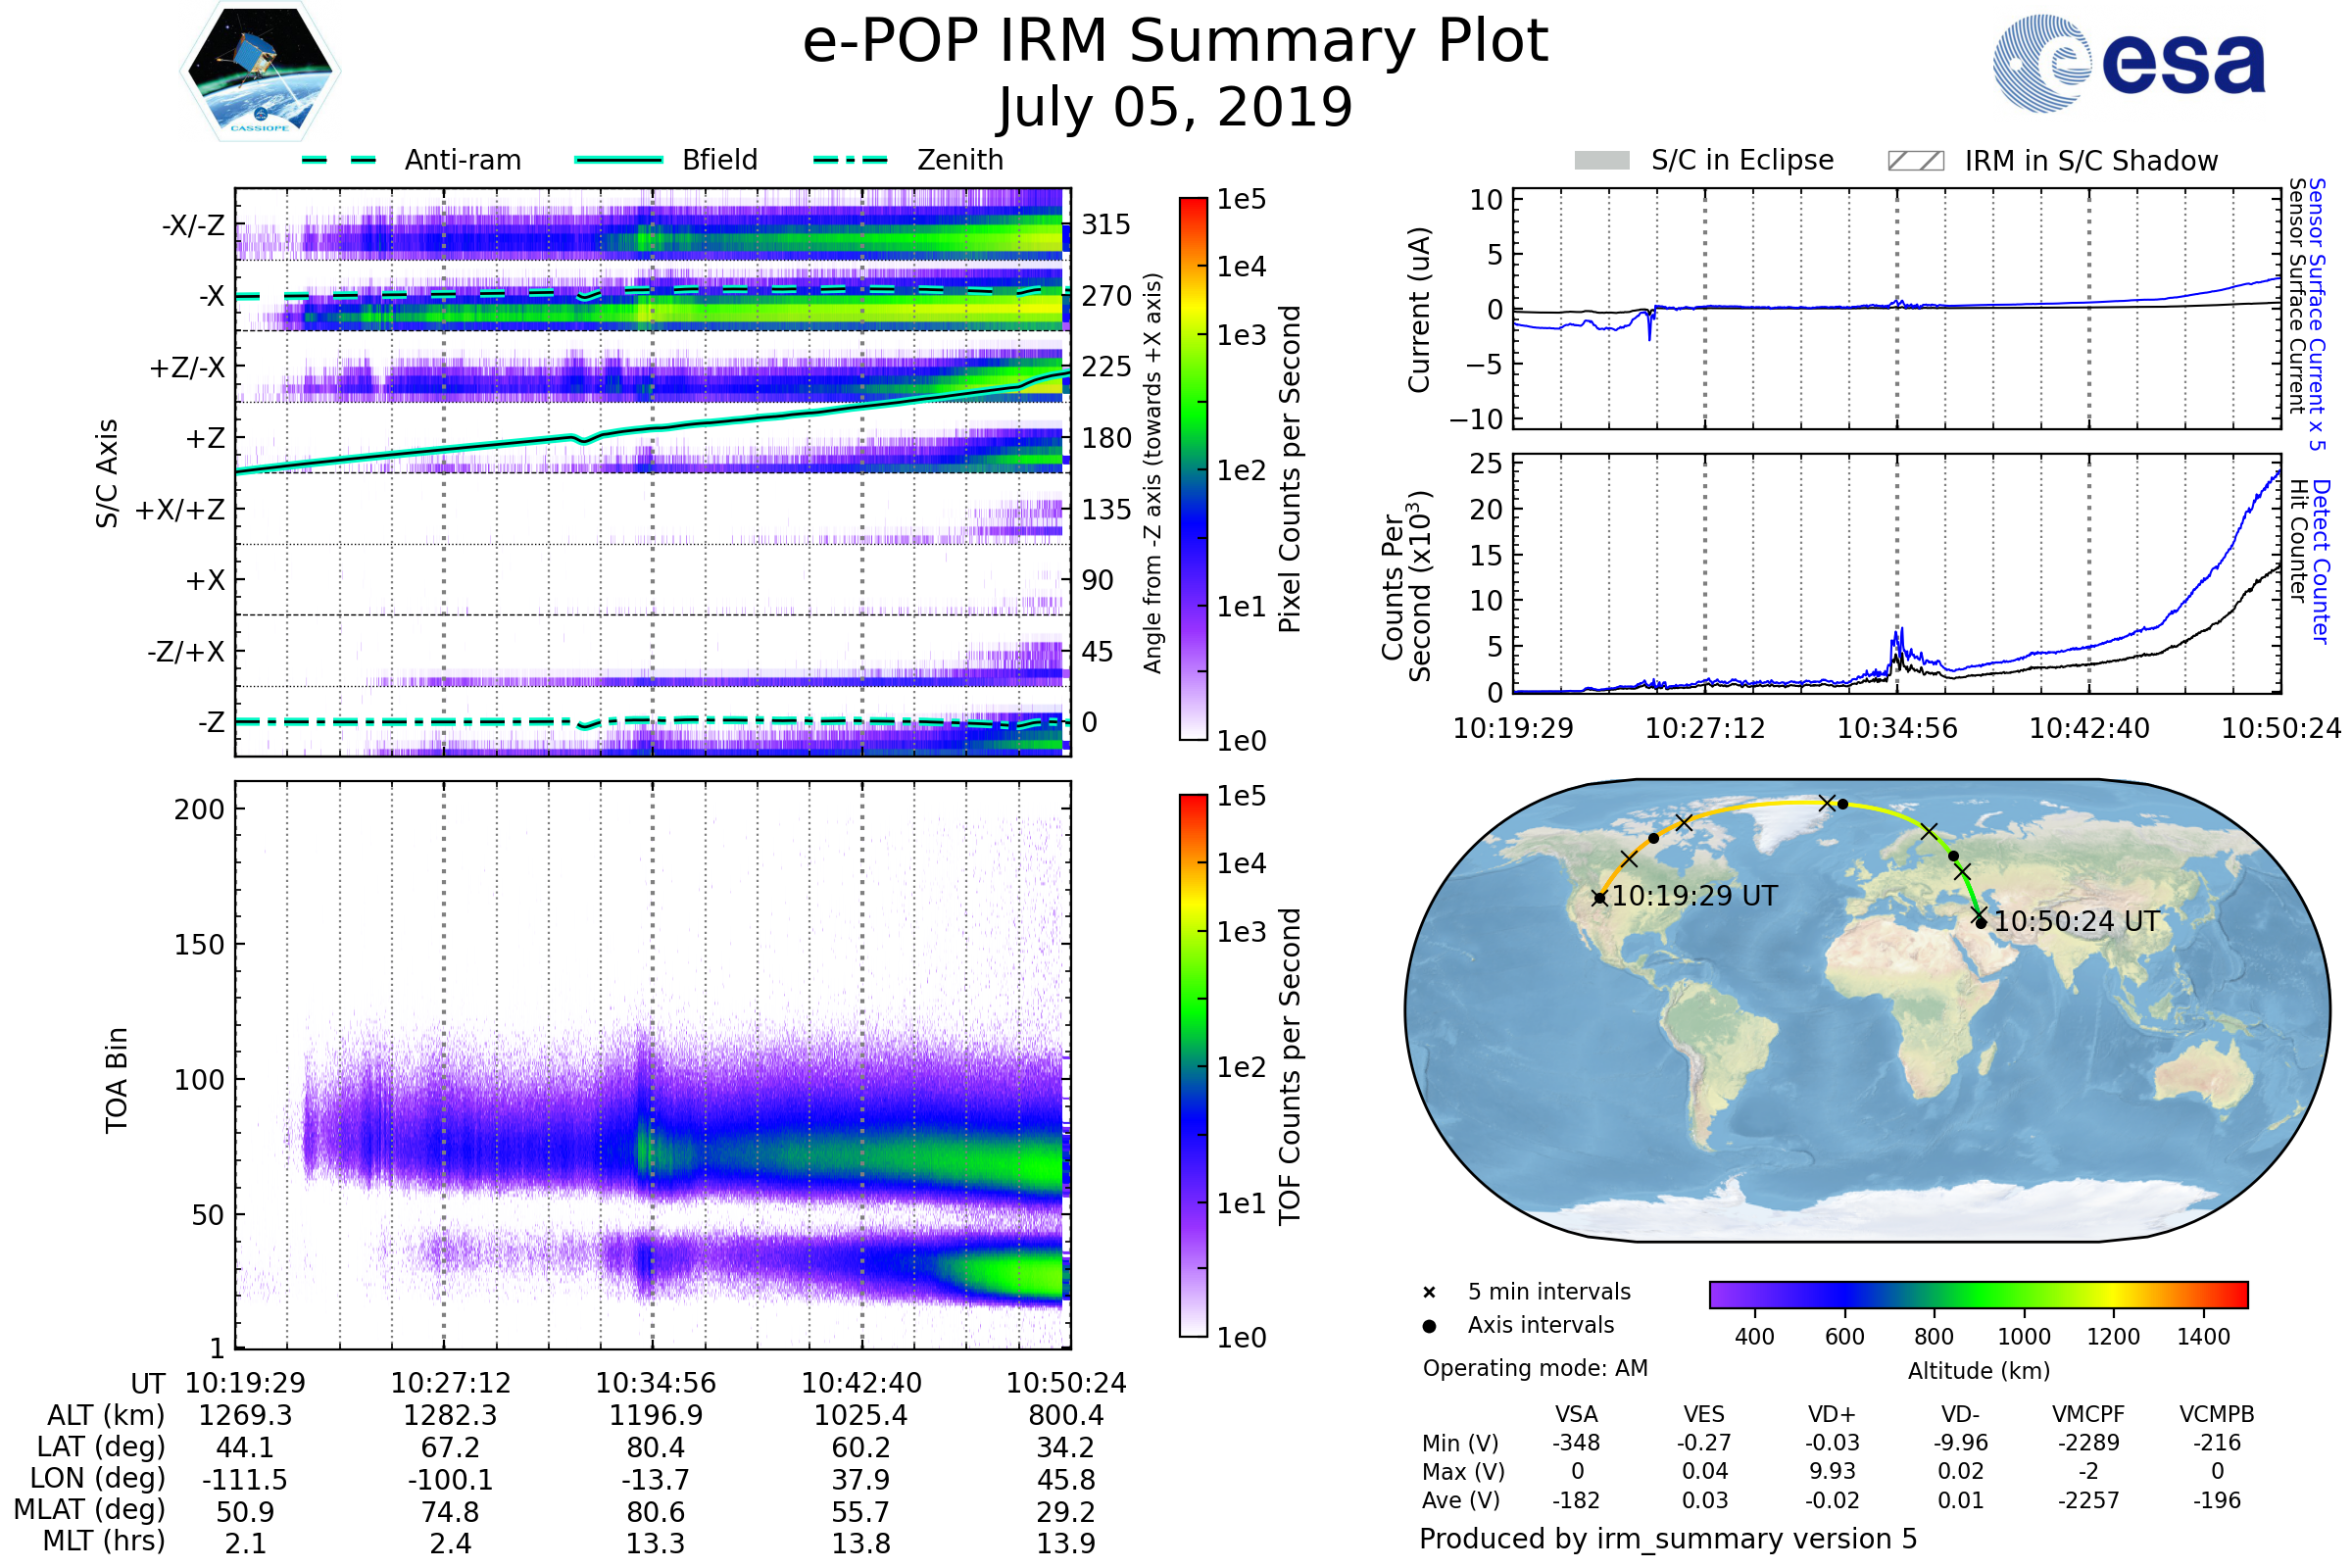Click the Pixel Counts per Second colorbar
This screenshot has height=1568, width=2352.
pos(1193,468)
